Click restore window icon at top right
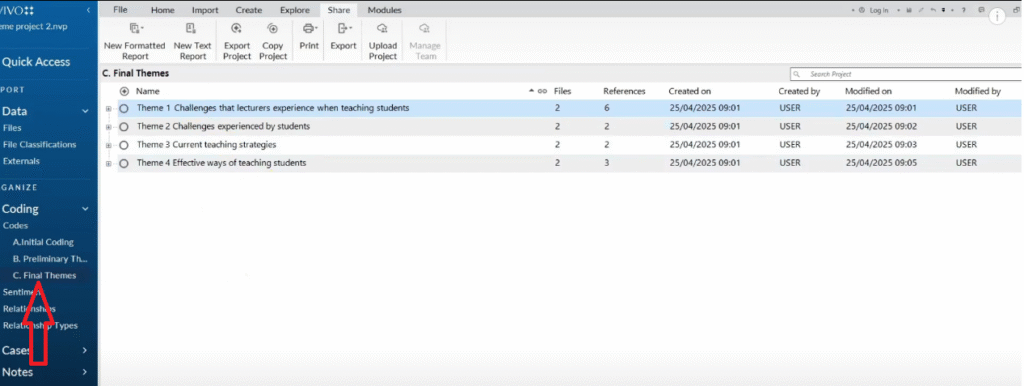 click(x=1016, y=10)
